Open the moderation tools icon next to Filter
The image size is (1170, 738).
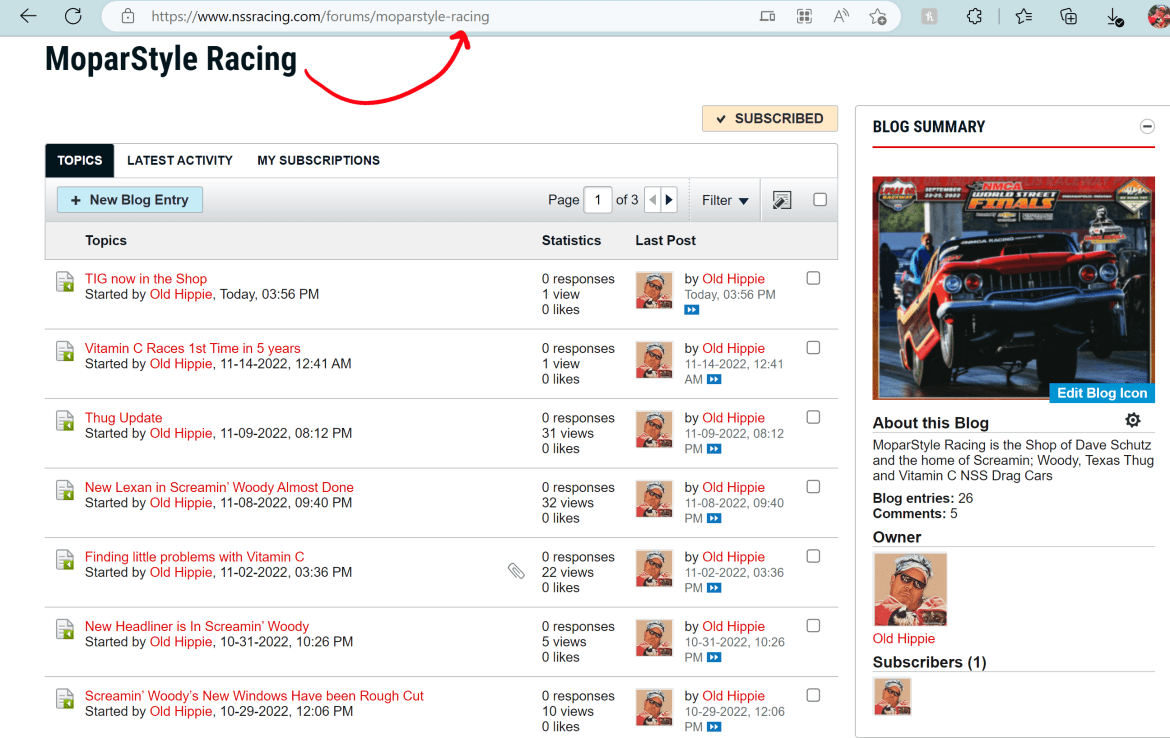[x=782, y=200]
